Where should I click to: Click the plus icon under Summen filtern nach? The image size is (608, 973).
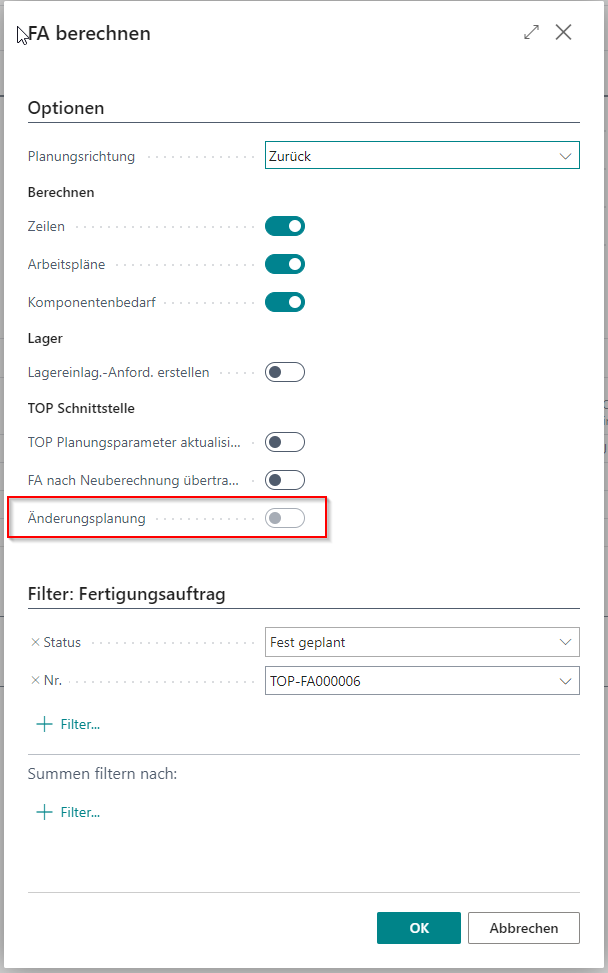tap(43, 812)
